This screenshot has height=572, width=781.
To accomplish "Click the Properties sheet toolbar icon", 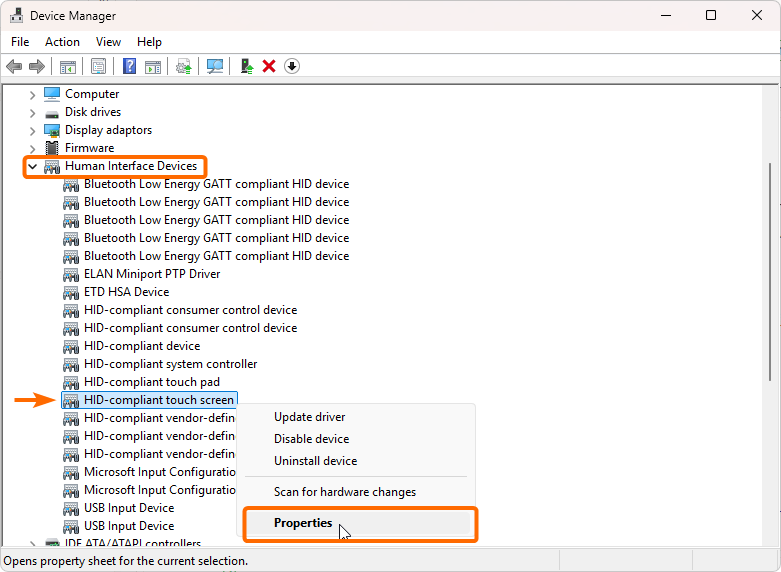I will pos(98,66).
